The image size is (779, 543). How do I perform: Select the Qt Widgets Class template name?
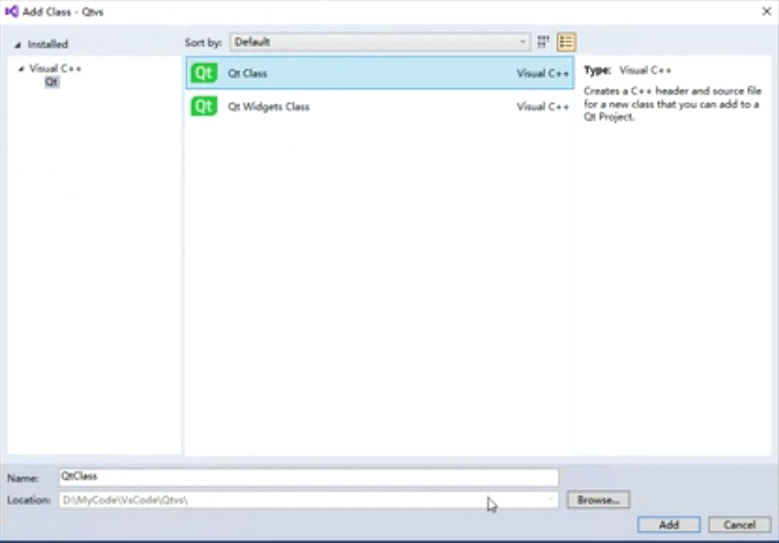coord(269,107)
